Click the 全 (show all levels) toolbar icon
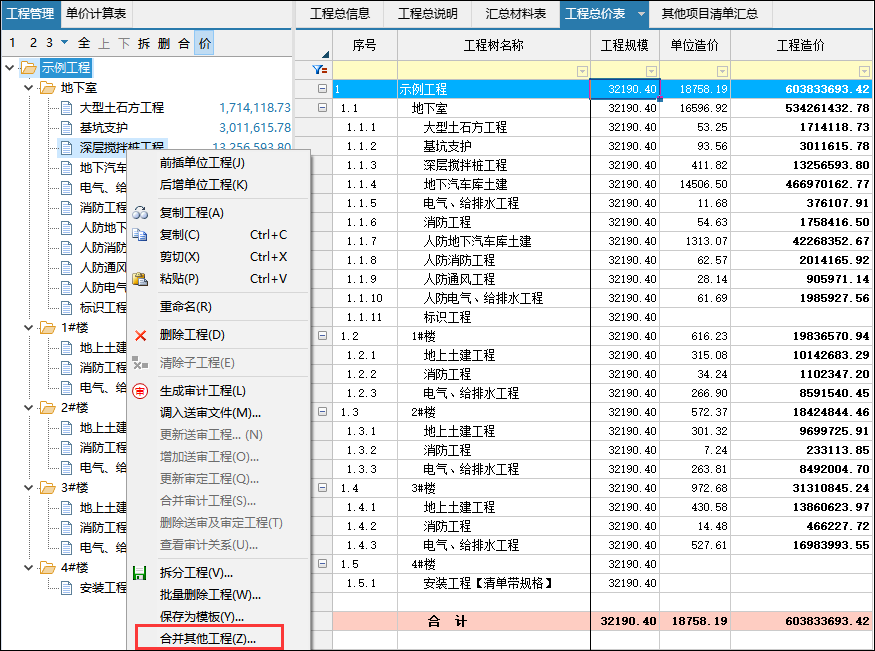 point(84,43)
